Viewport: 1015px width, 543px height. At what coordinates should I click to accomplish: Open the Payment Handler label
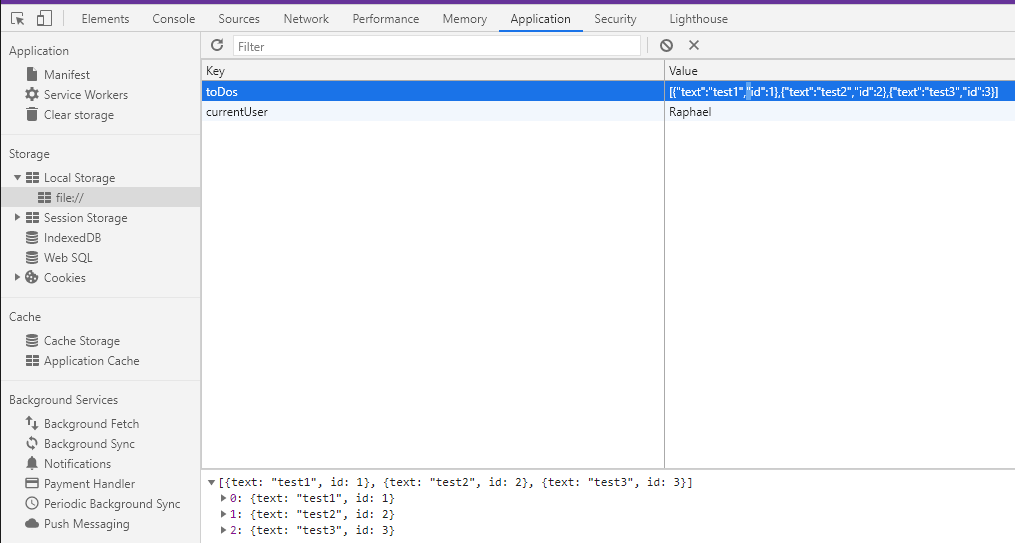[x=89, y=483]
